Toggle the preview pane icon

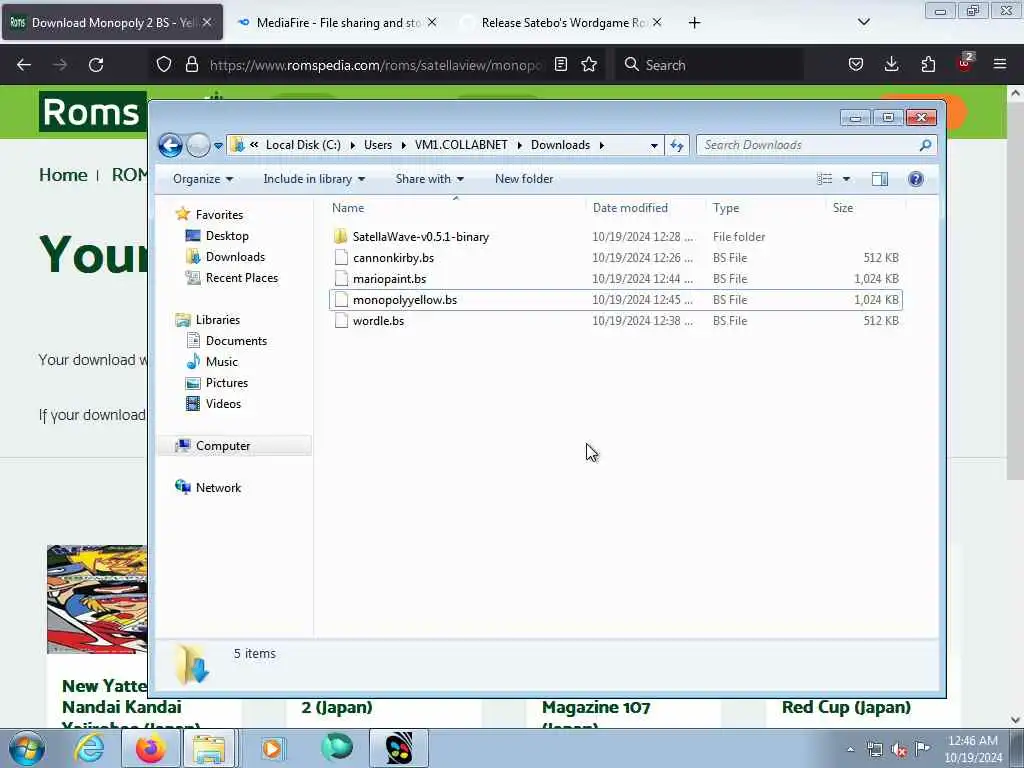point(880,179)
